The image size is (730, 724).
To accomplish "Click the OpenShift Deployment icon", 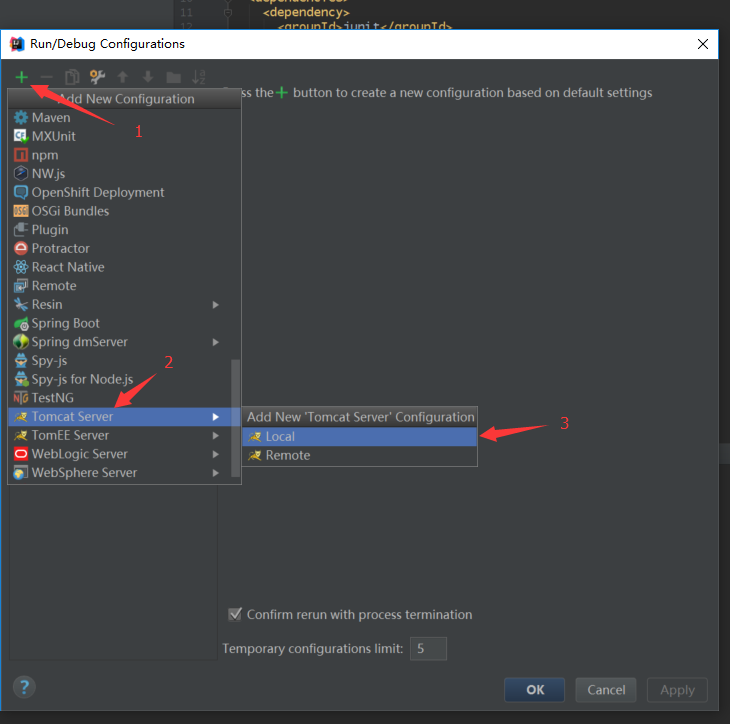I will [x=21, y=192].
